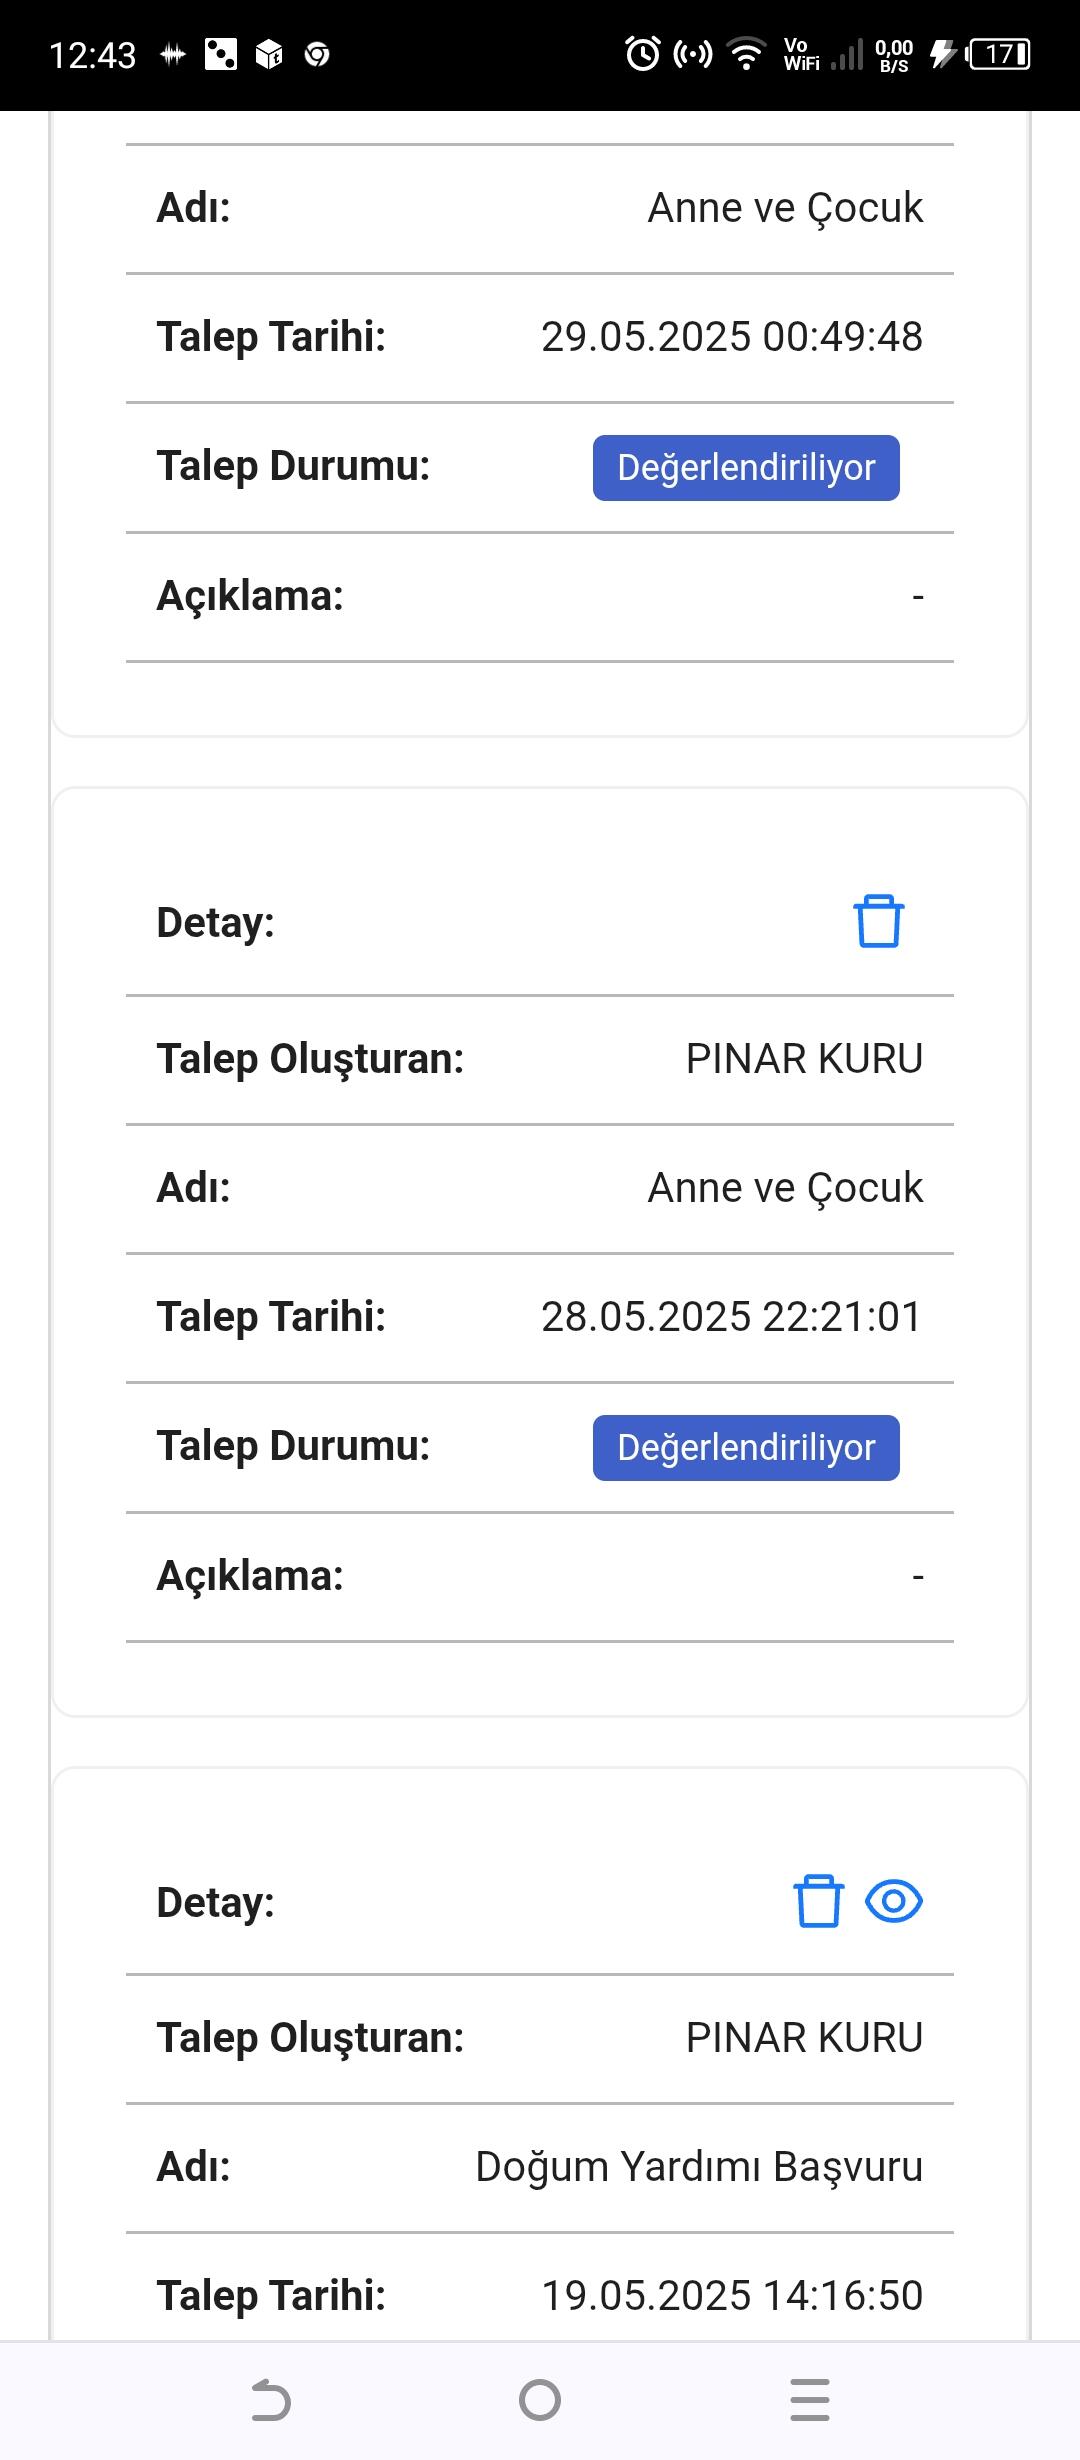Tap the battery indicator in status bar

(999, 53)
